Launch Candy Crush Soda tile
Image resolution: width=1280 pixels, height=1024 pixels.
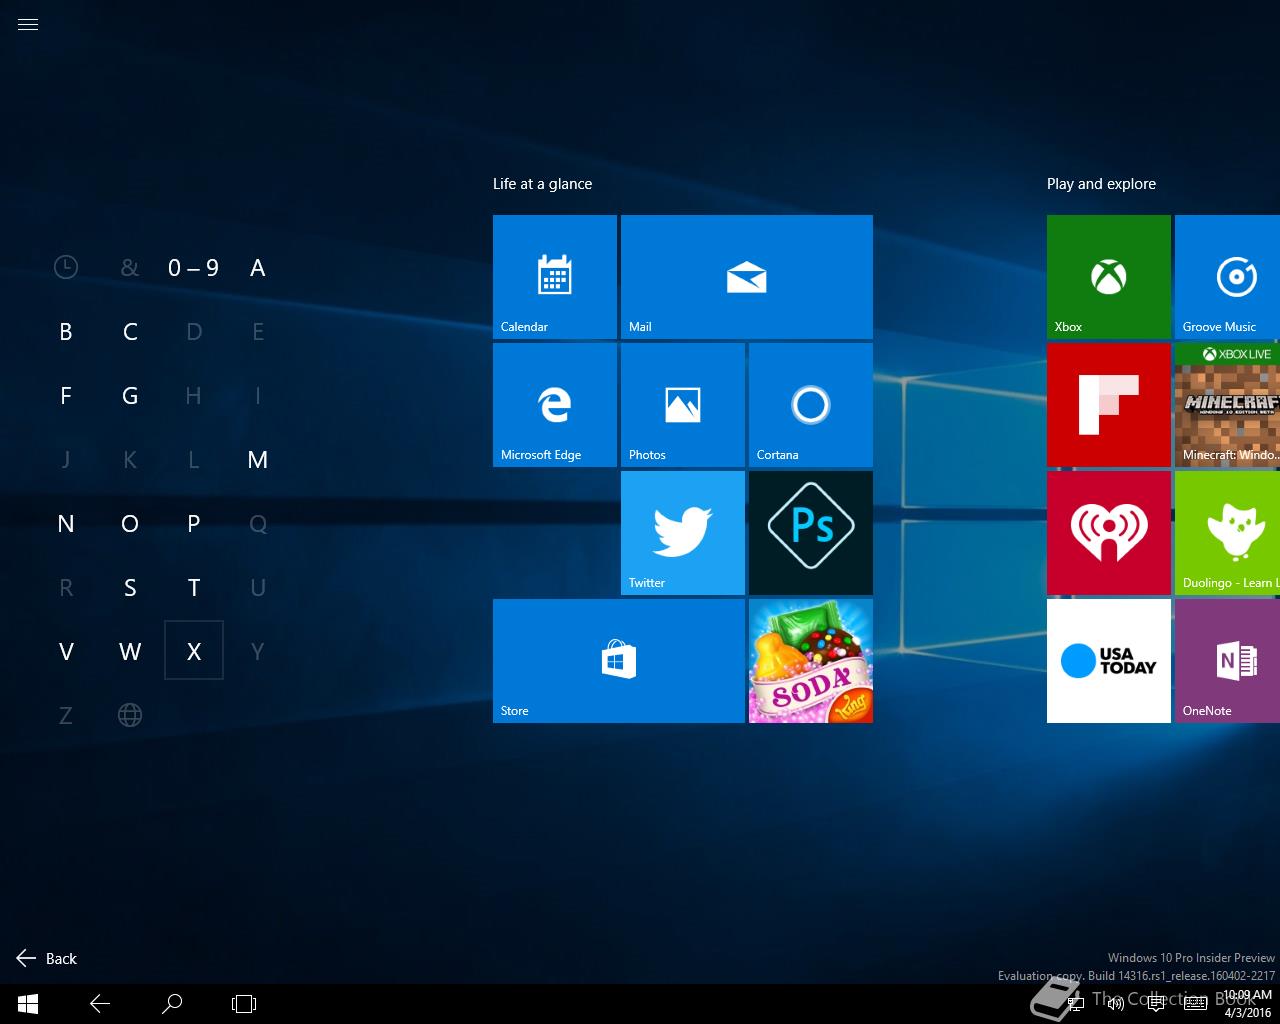[x=811, y=661]
